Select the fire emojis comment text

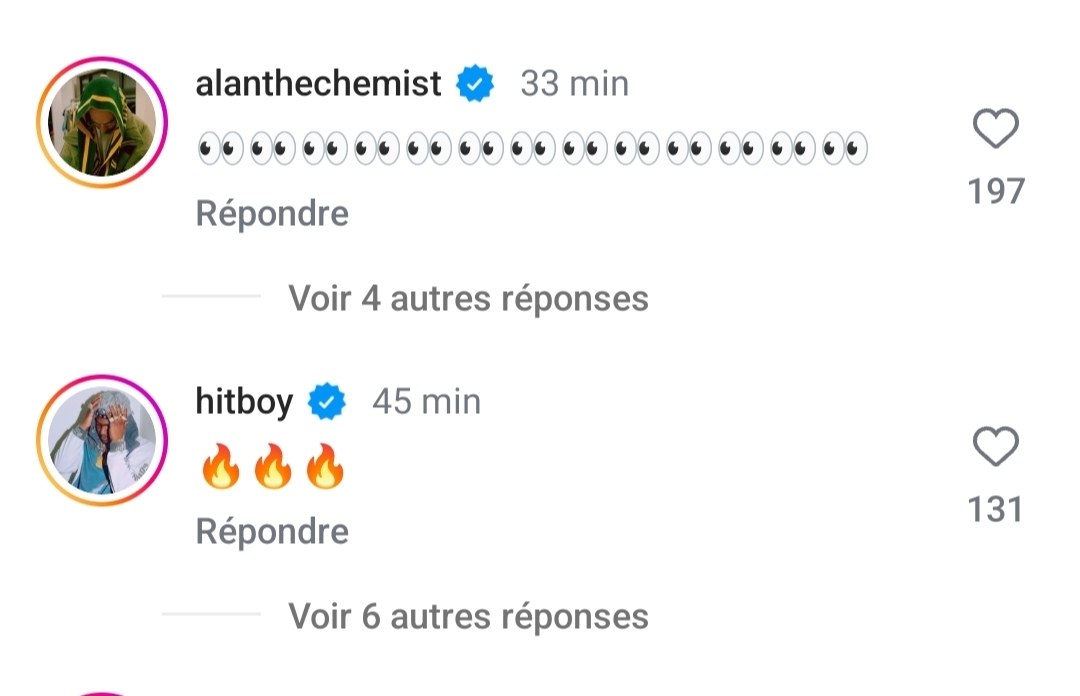[x=272, y=468]
